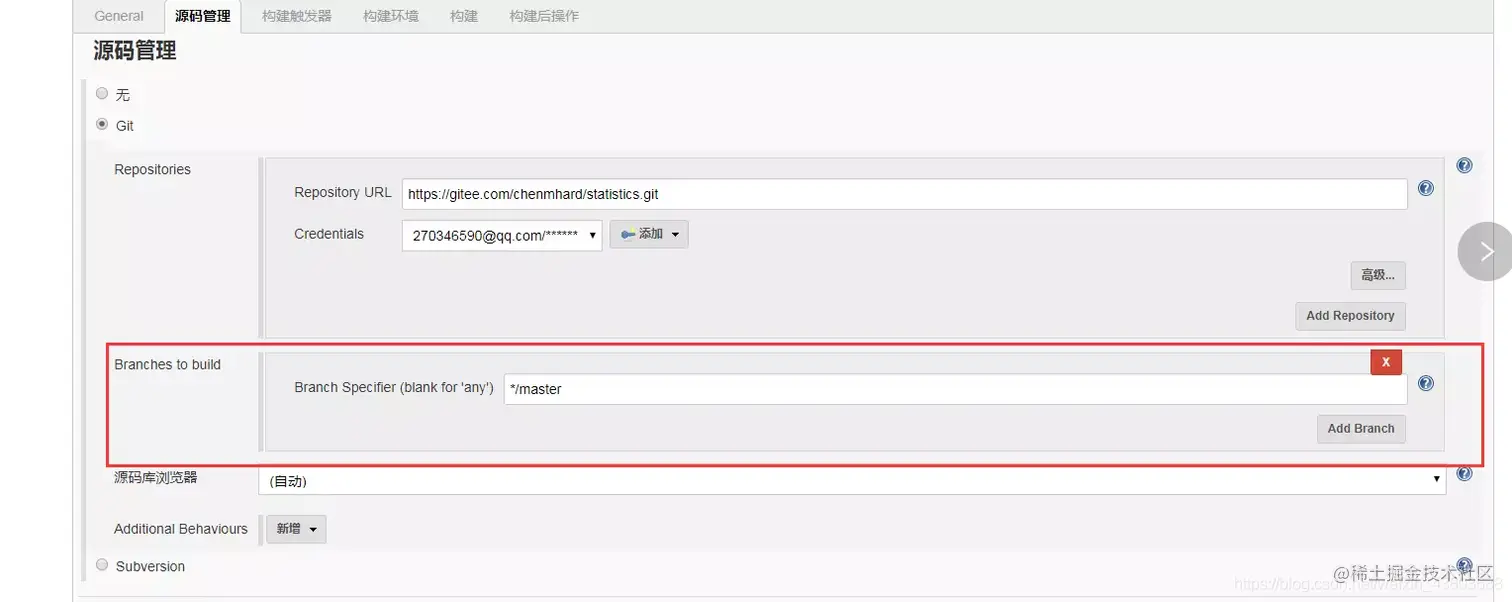Click help icon in Subversion row
This screenshot has height=602, width=1512.
tap(1464, 565)
